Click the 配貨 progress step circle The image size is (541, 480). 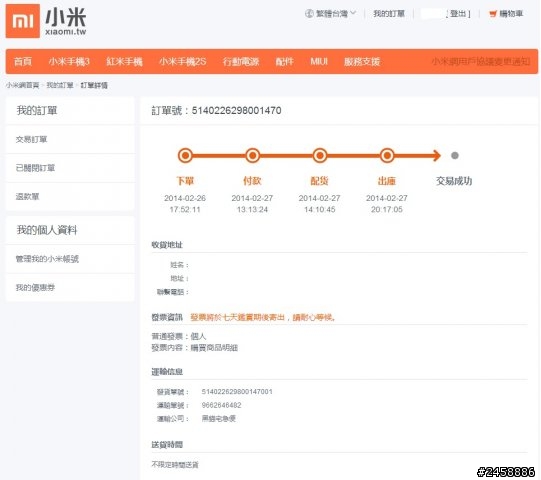pyautogui.click(x=320, y=156)
